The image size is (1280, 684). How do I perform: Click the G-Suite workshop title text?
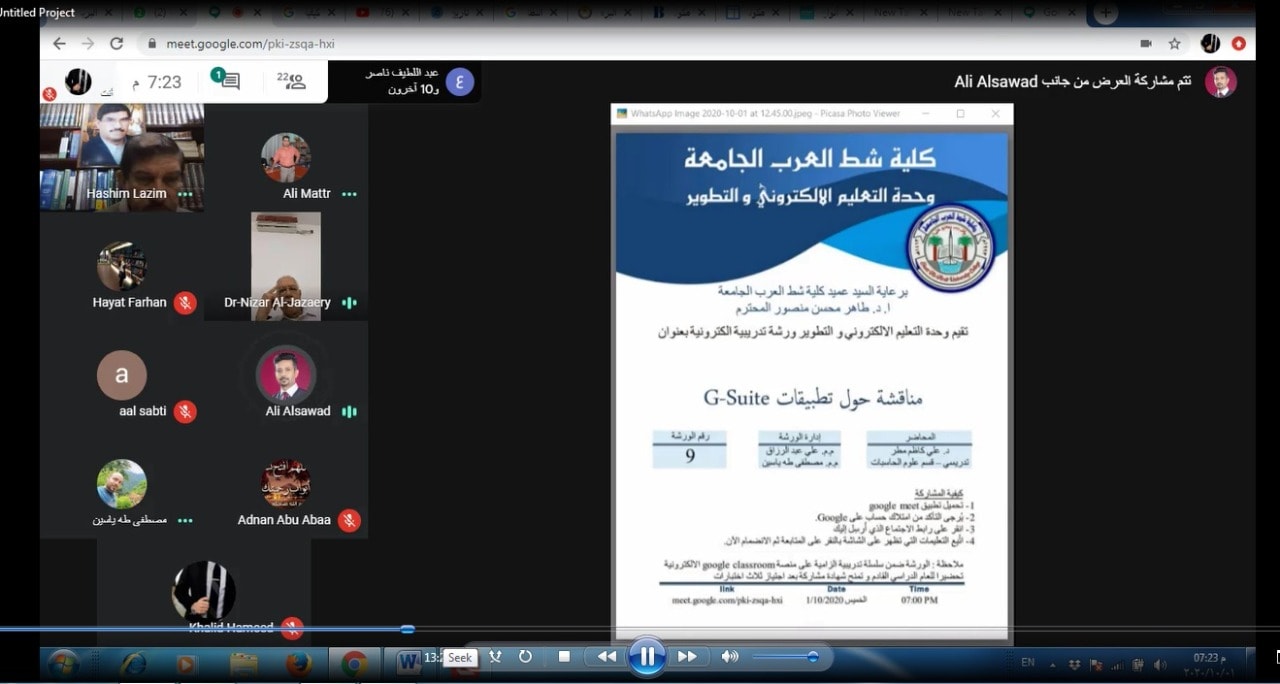pyautogui.click(x=812, y=397)
